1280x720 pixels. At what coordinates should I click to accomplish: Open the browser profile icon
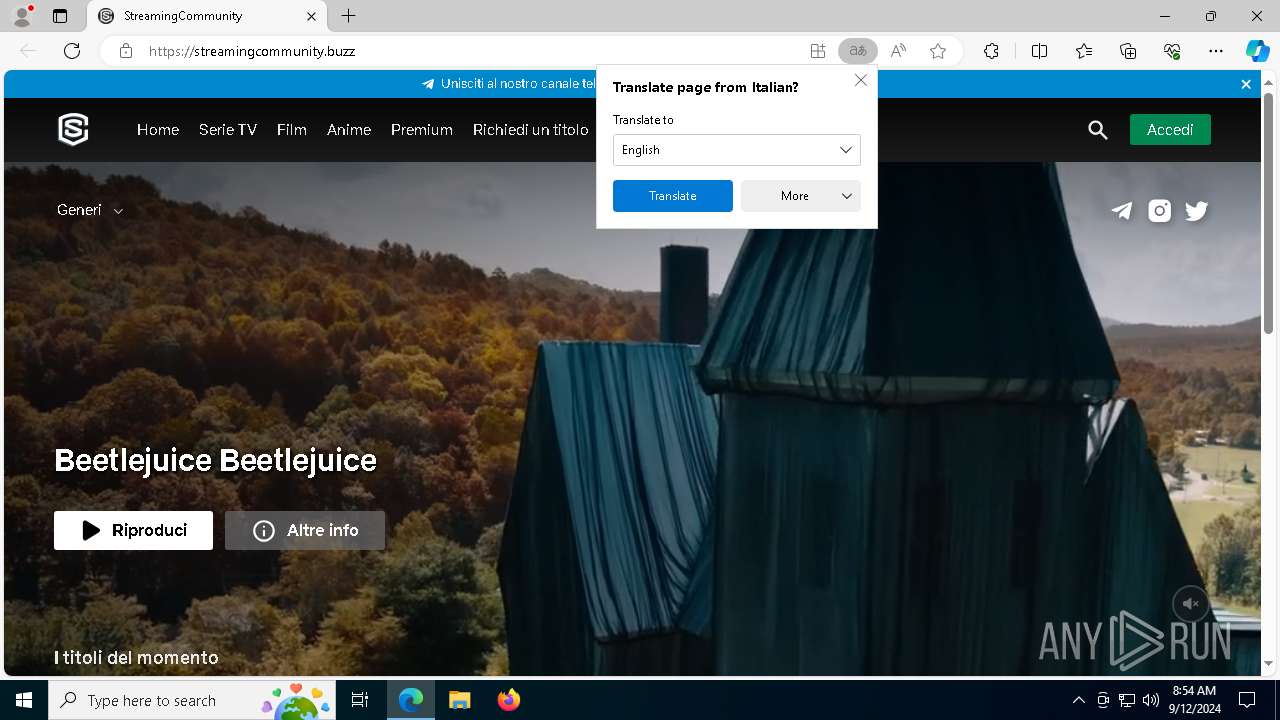click(x=22, y=16)
